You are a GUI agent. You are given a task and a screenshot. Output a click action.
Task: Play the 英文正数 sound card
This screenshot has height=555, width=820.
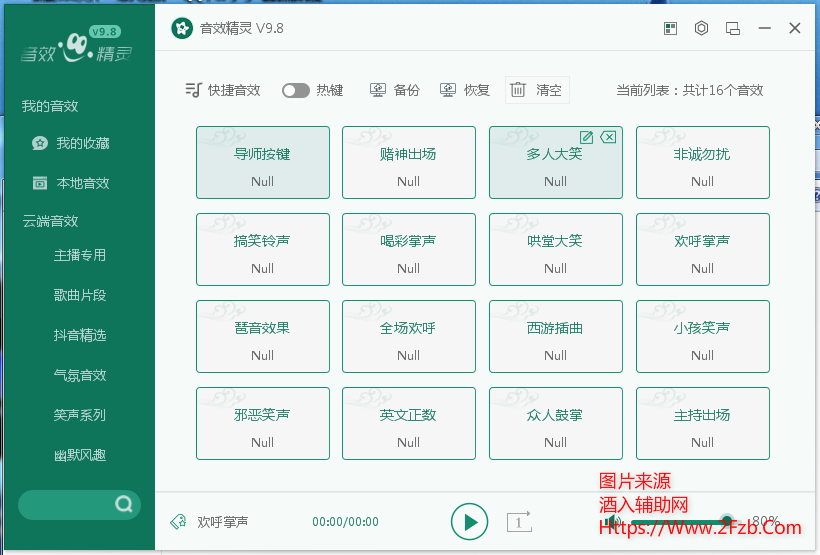tap(409, 423)
